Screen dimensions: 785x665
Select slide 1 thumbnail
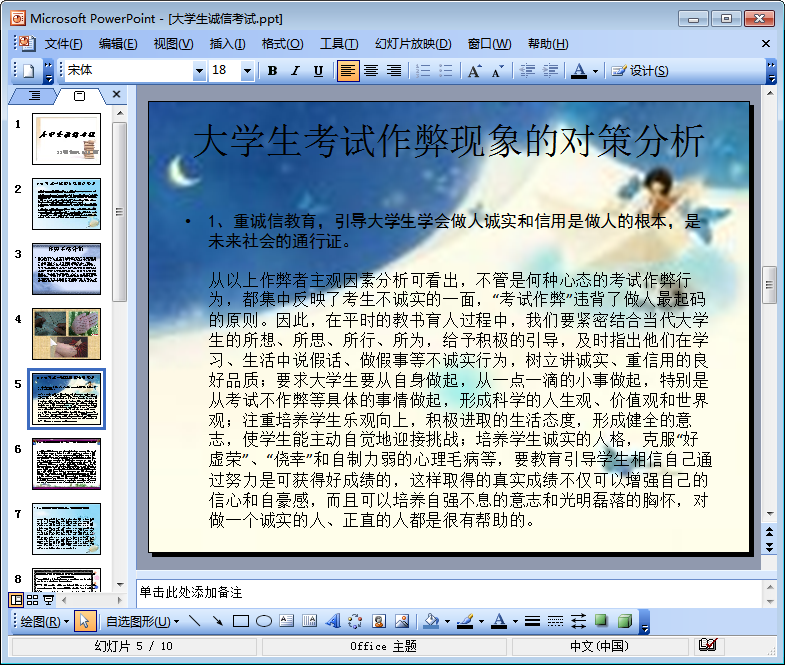[66, 139]
